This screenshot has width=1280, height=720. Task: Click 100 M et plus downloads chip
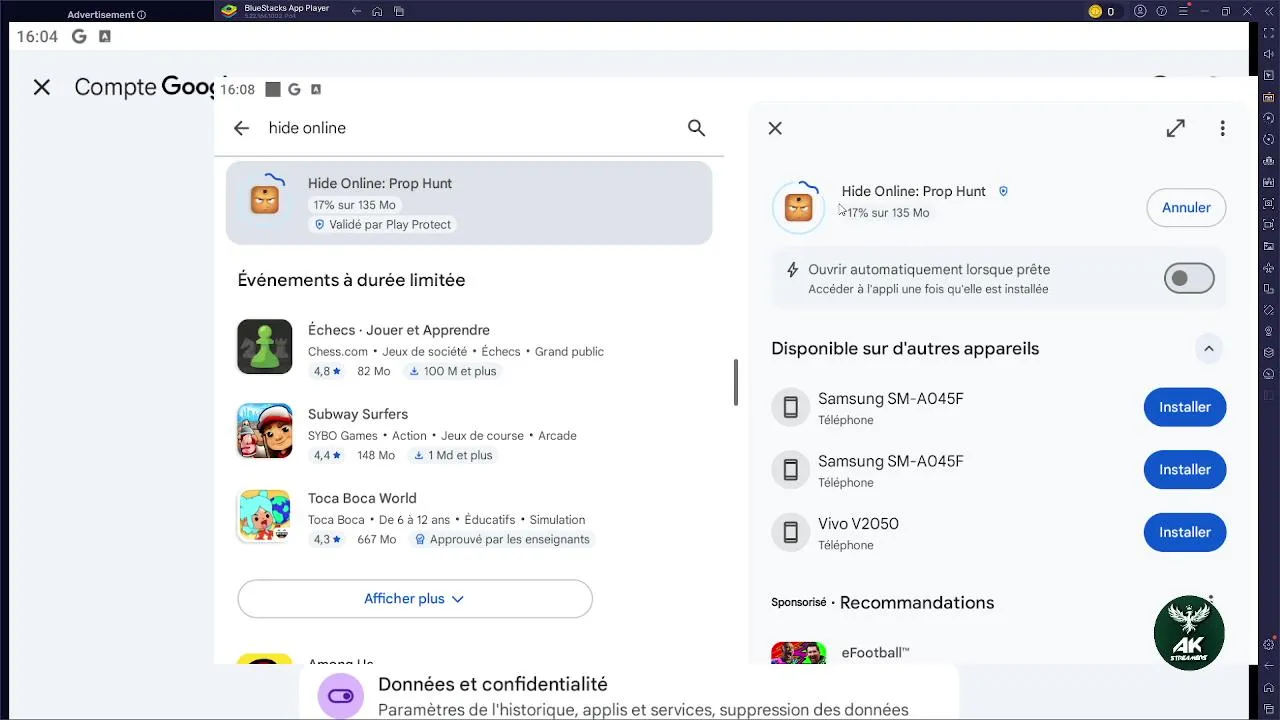point(453,371)
